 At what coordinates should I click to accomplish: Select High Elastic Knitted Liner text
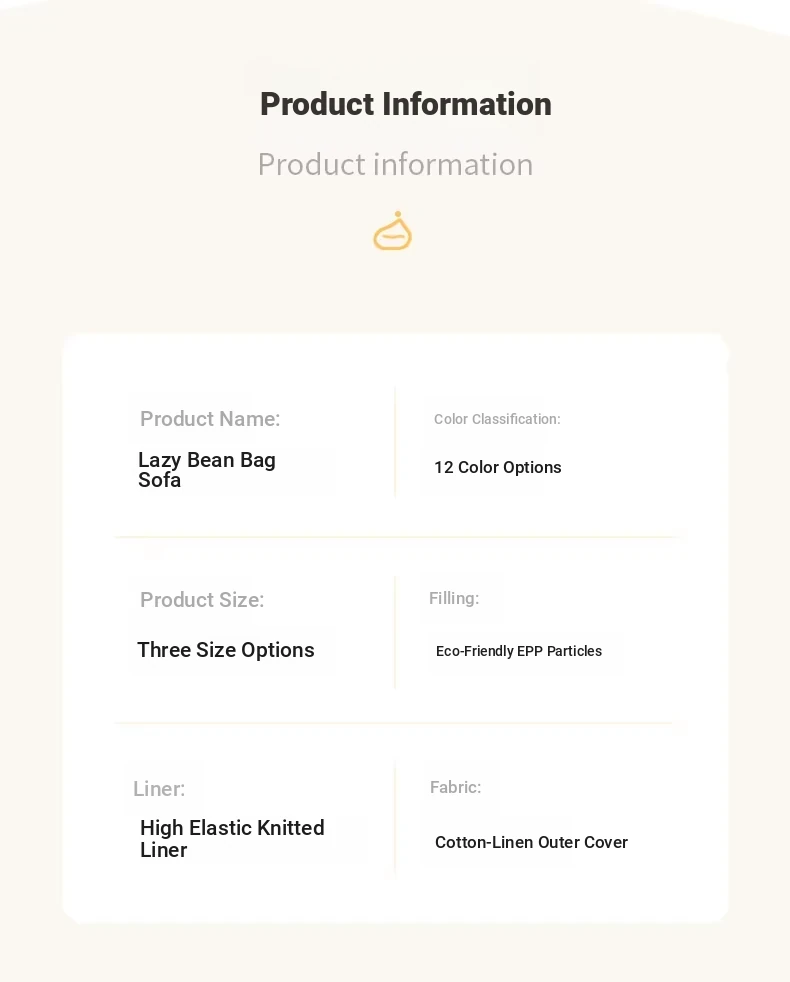(232, 839)
